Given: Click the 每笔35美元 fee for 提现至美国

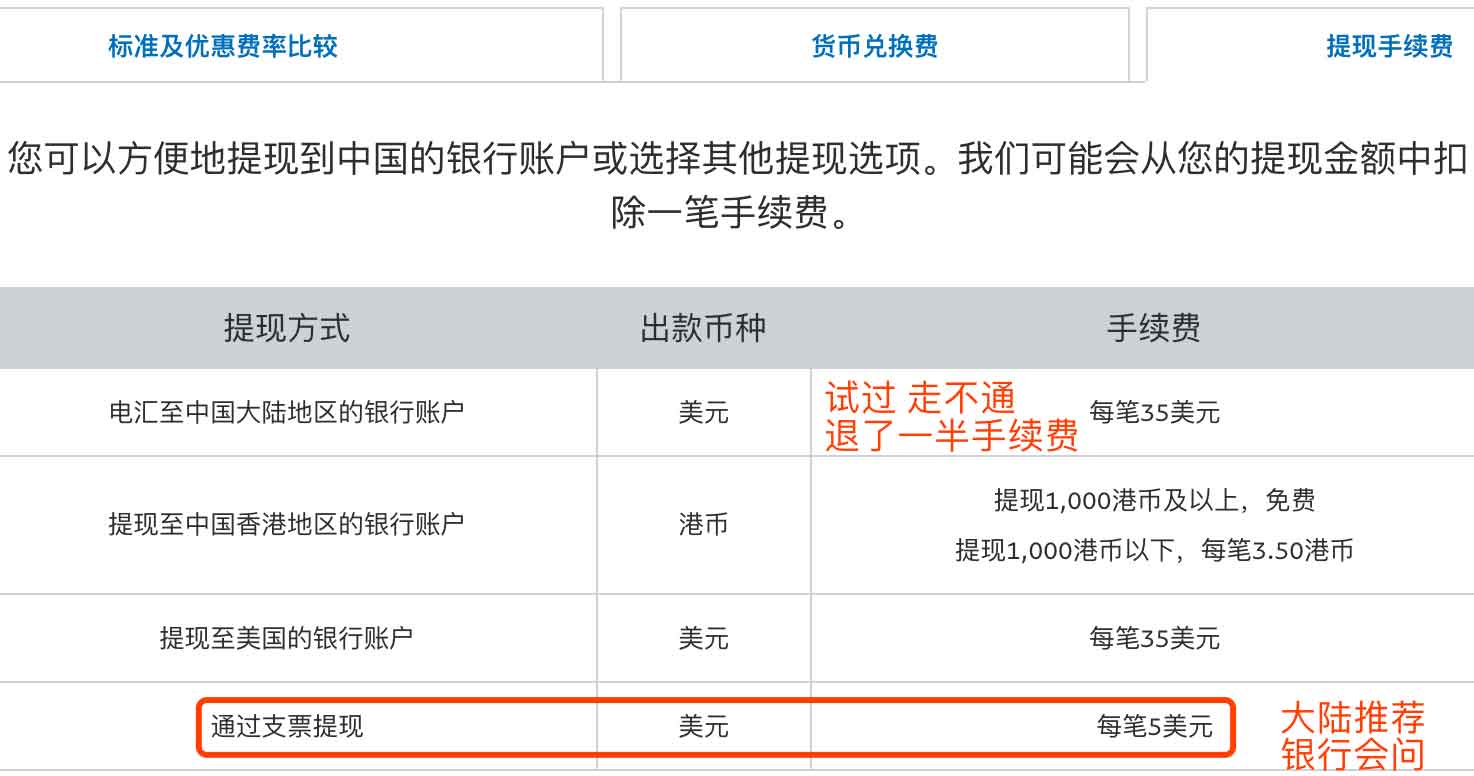Looking at the screenshot, I should click(x=1155, y=638).
